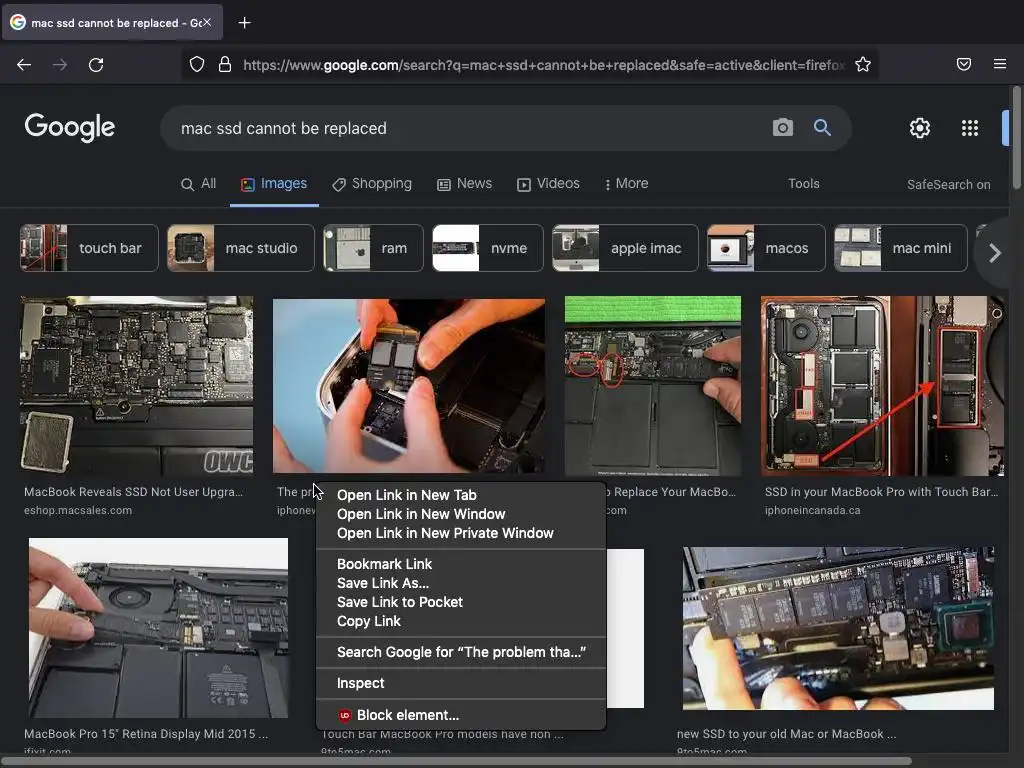
Task: Open the News tab
Action: 464,184
